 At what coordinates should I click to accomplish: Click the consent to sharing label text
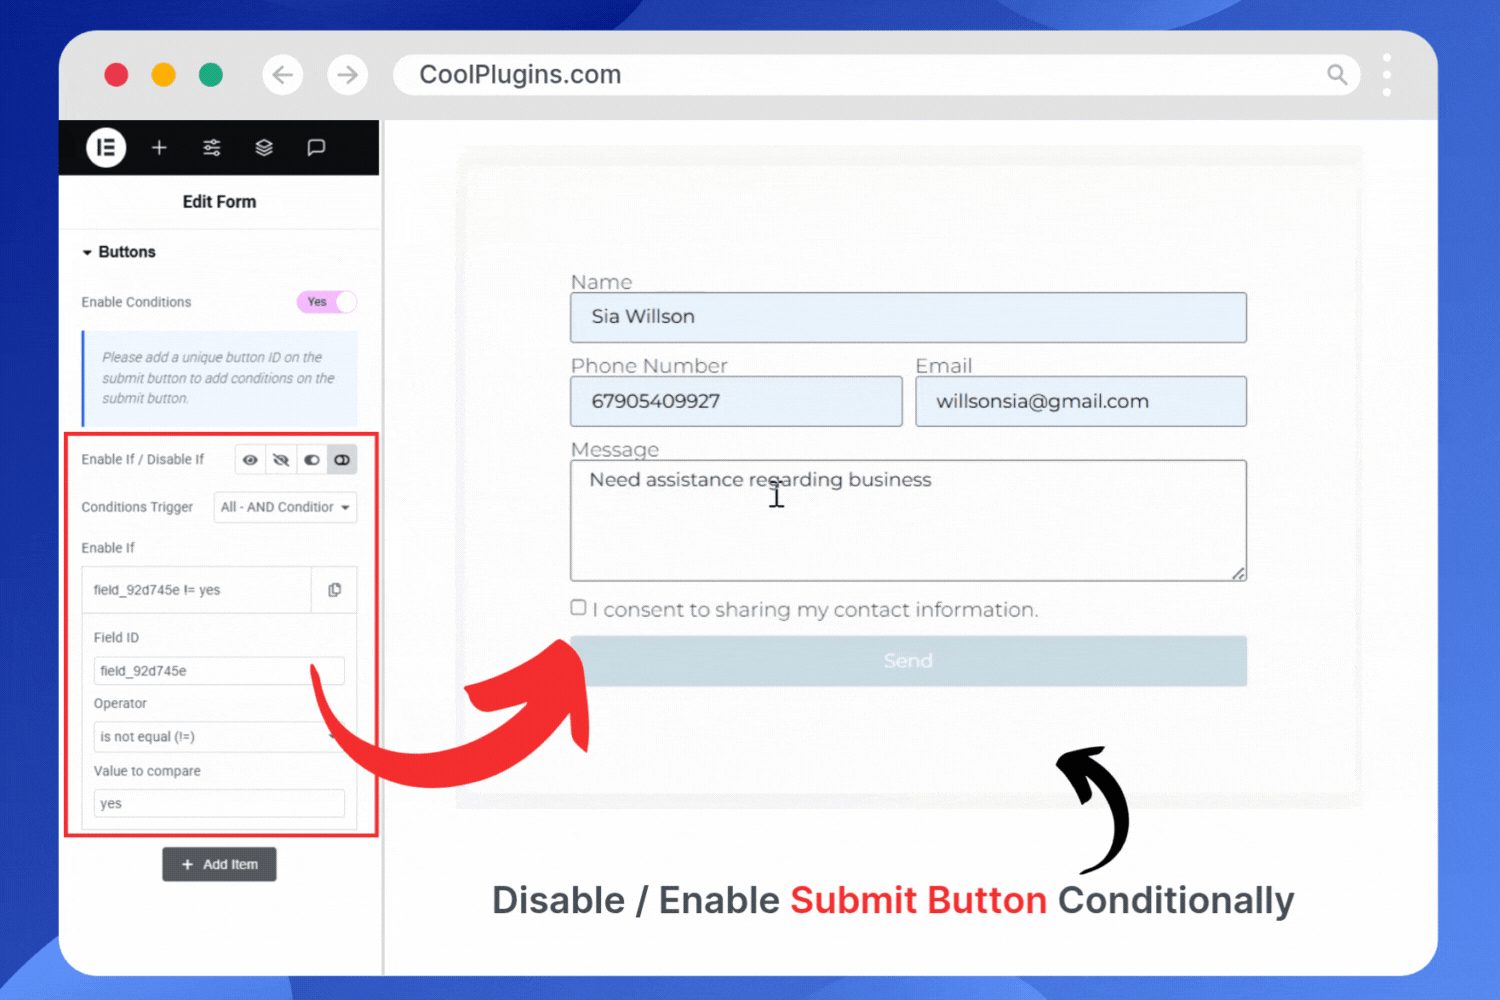pos(815,610)
